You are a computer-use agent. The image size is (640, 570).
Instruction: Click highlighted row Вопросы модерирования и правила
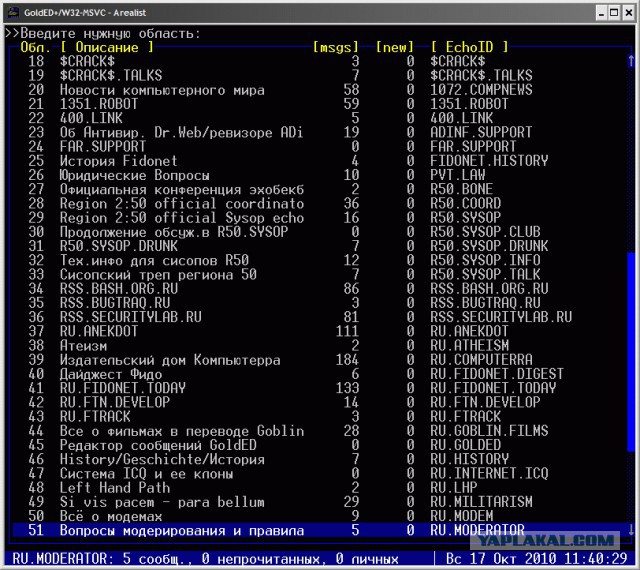pos(320,530)
